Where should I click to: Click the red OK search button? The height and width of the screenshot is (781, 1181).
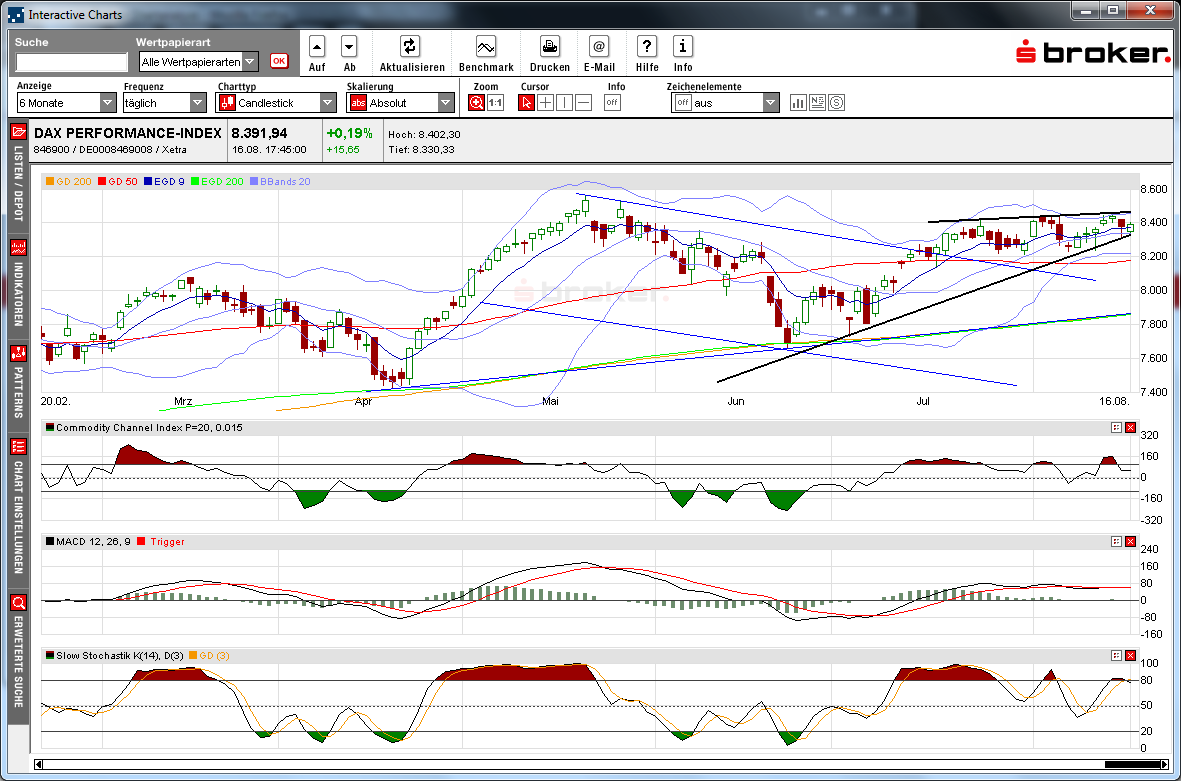(x=279, y=61)
